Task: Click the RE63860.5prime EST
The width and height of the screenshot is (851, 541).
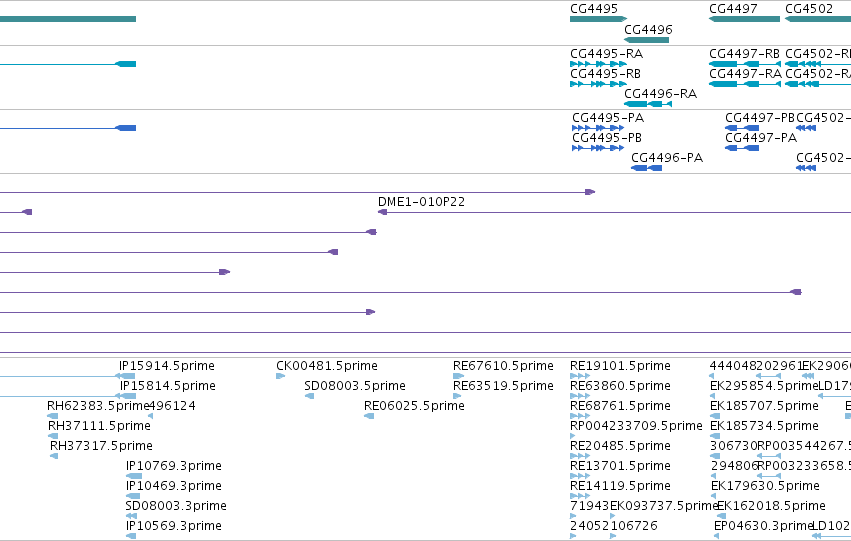Action: [580, 396]
